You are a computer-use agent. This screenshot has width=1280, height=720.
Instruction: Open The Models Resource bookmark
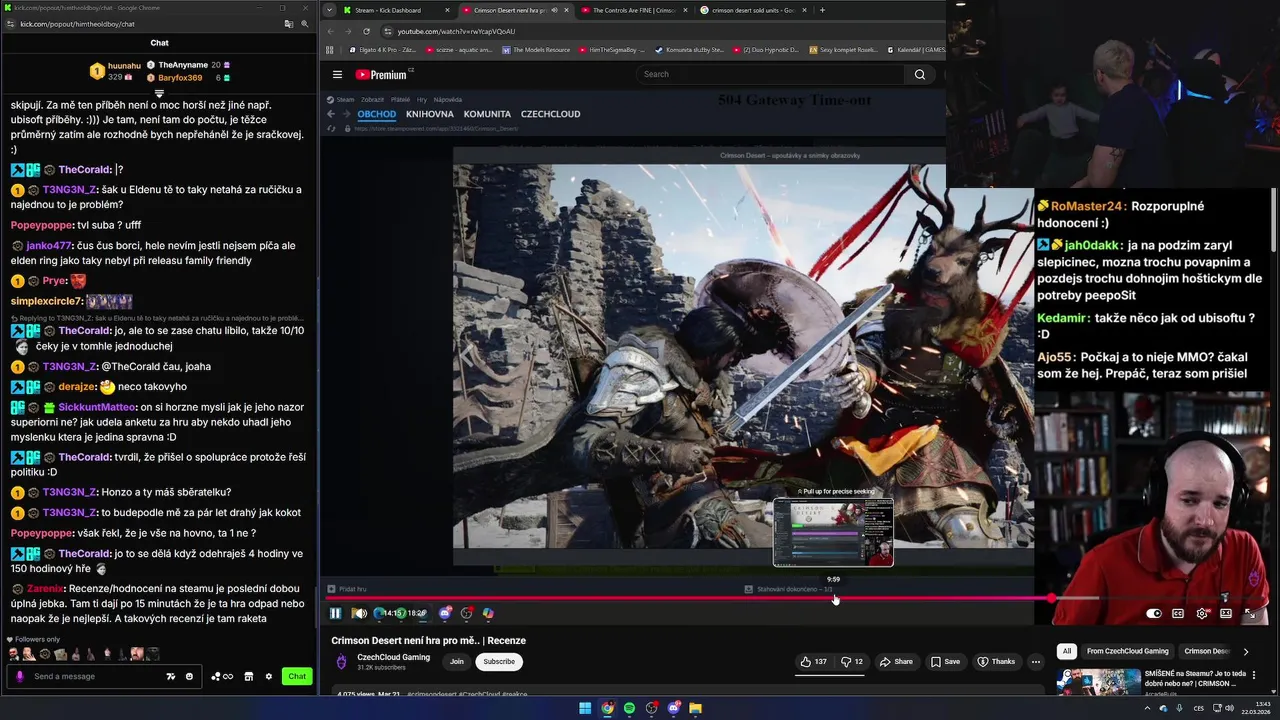click(x=536, y=49)
